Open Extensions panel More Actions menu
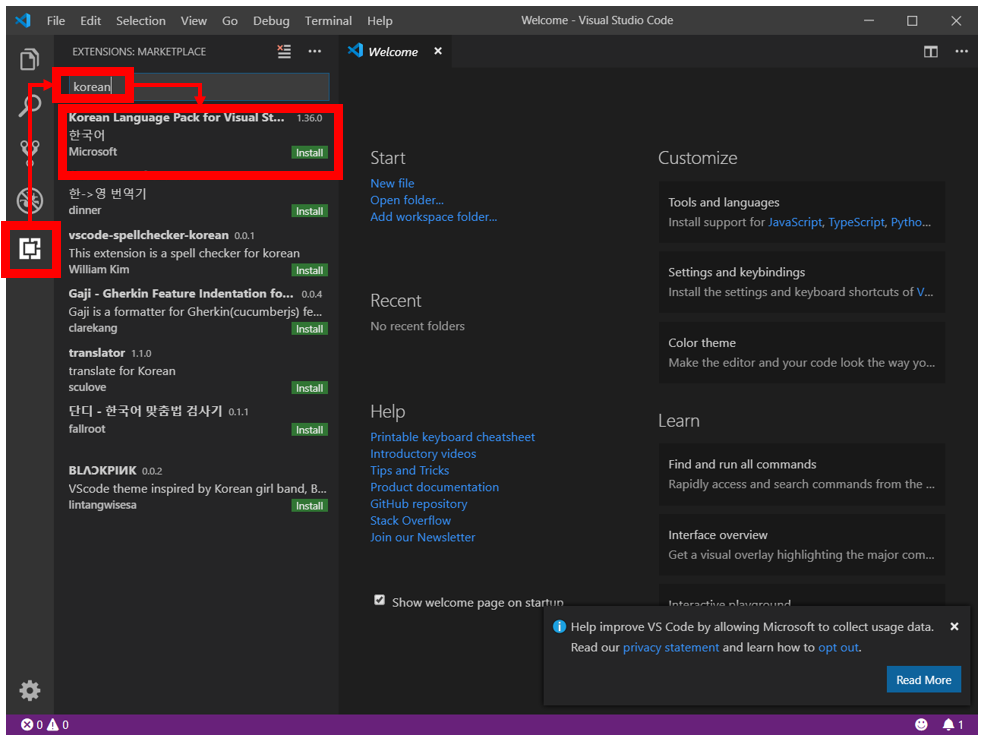Viewport: 983px width, 740px height. (x=315, y=51)
